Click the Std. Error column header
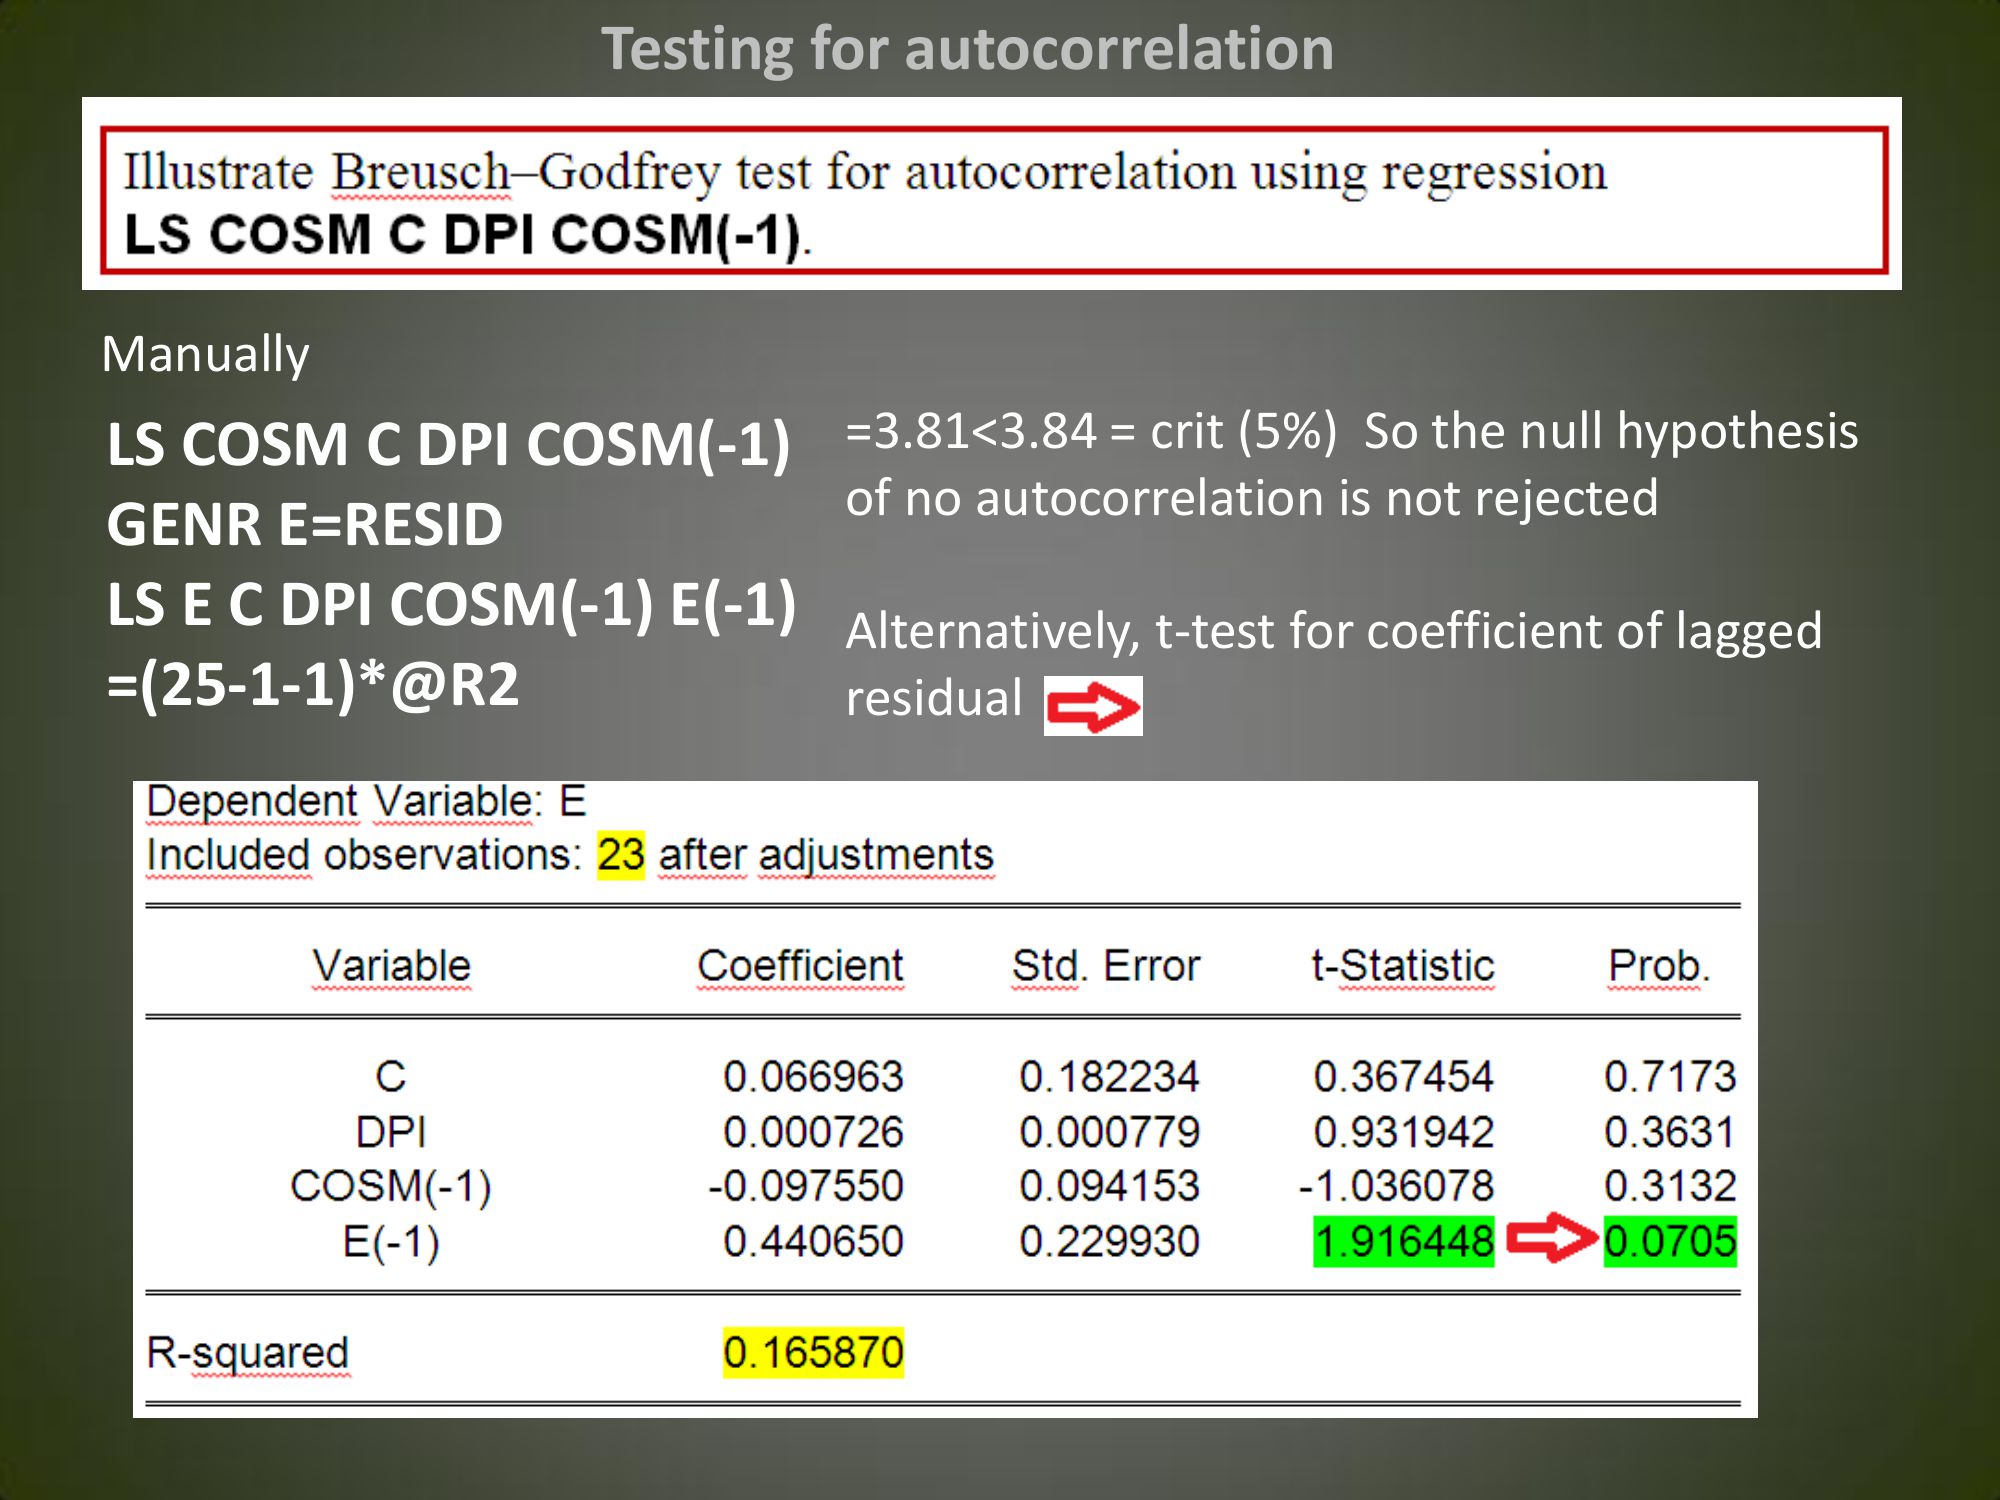This screenshot has height=1500, width=2000. tap(1105, 966)
